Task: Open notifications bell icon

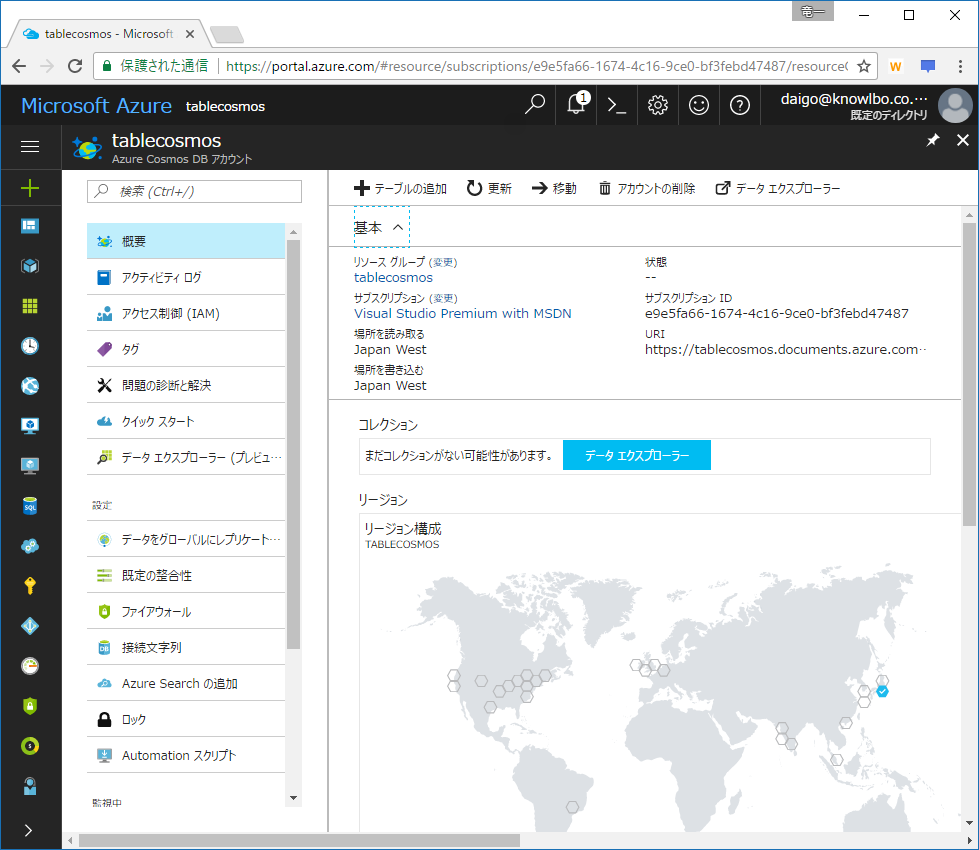Action: (x=577, y=104)
